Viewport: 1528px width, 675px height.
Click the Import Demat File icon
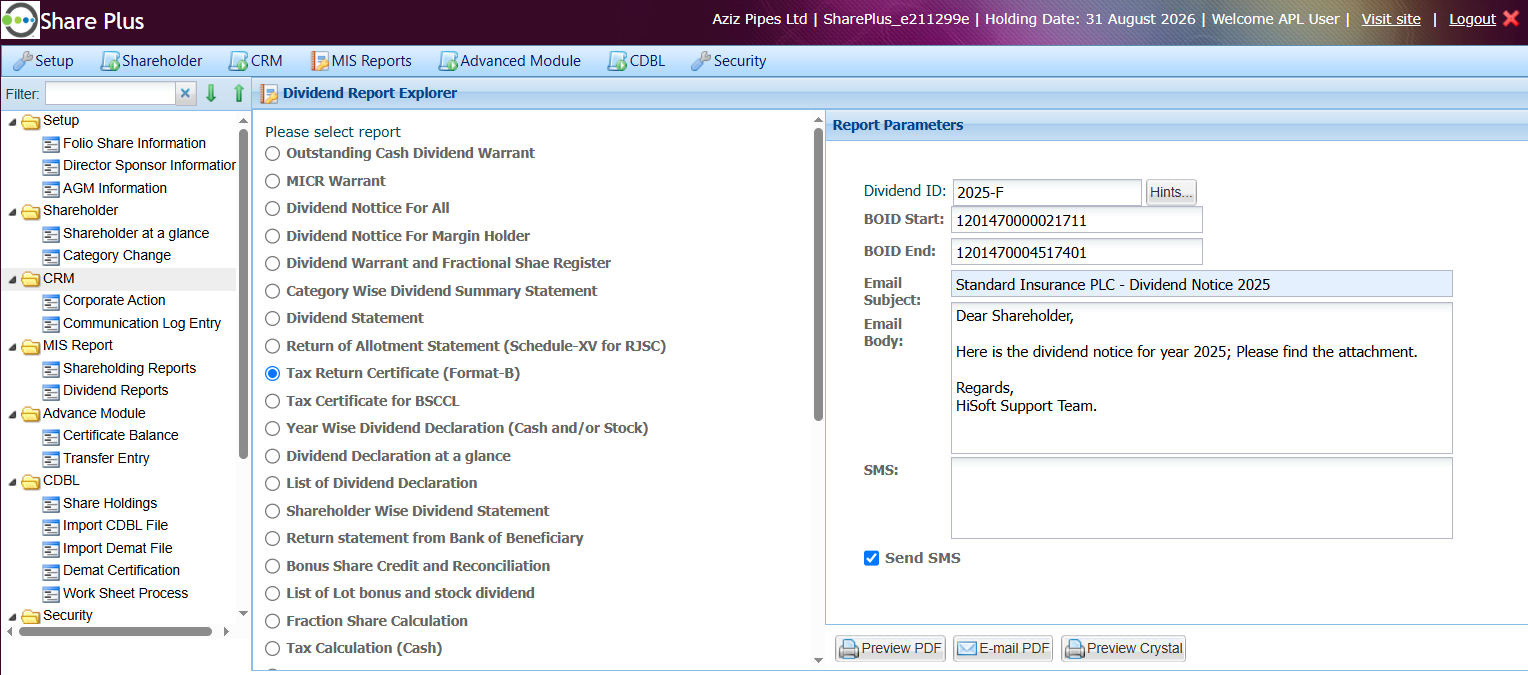click(x=51, y=549)
